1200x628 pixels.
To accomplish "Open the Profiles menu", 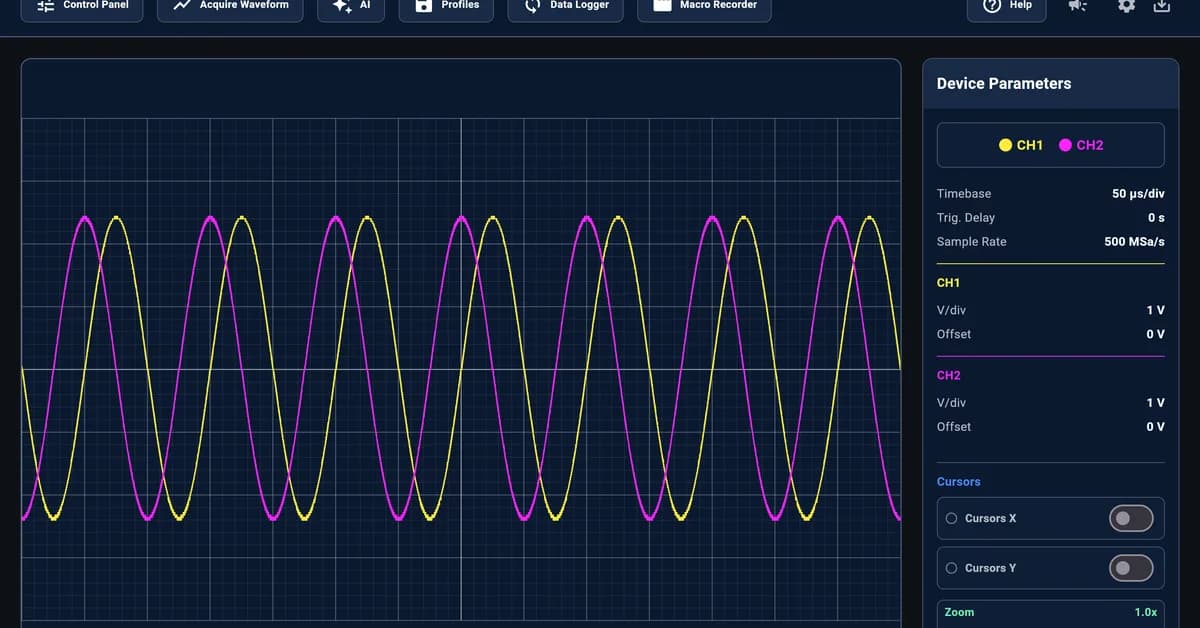I will coord(447,6).
